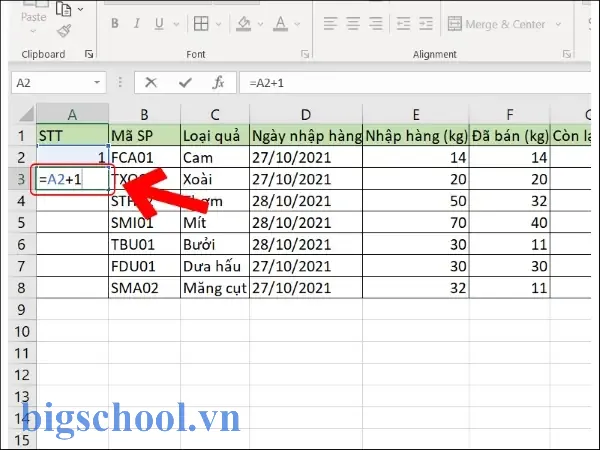600x450 pixels.
Task: Open Alignment settings dialog launcher
Action: tap(567, 54)
